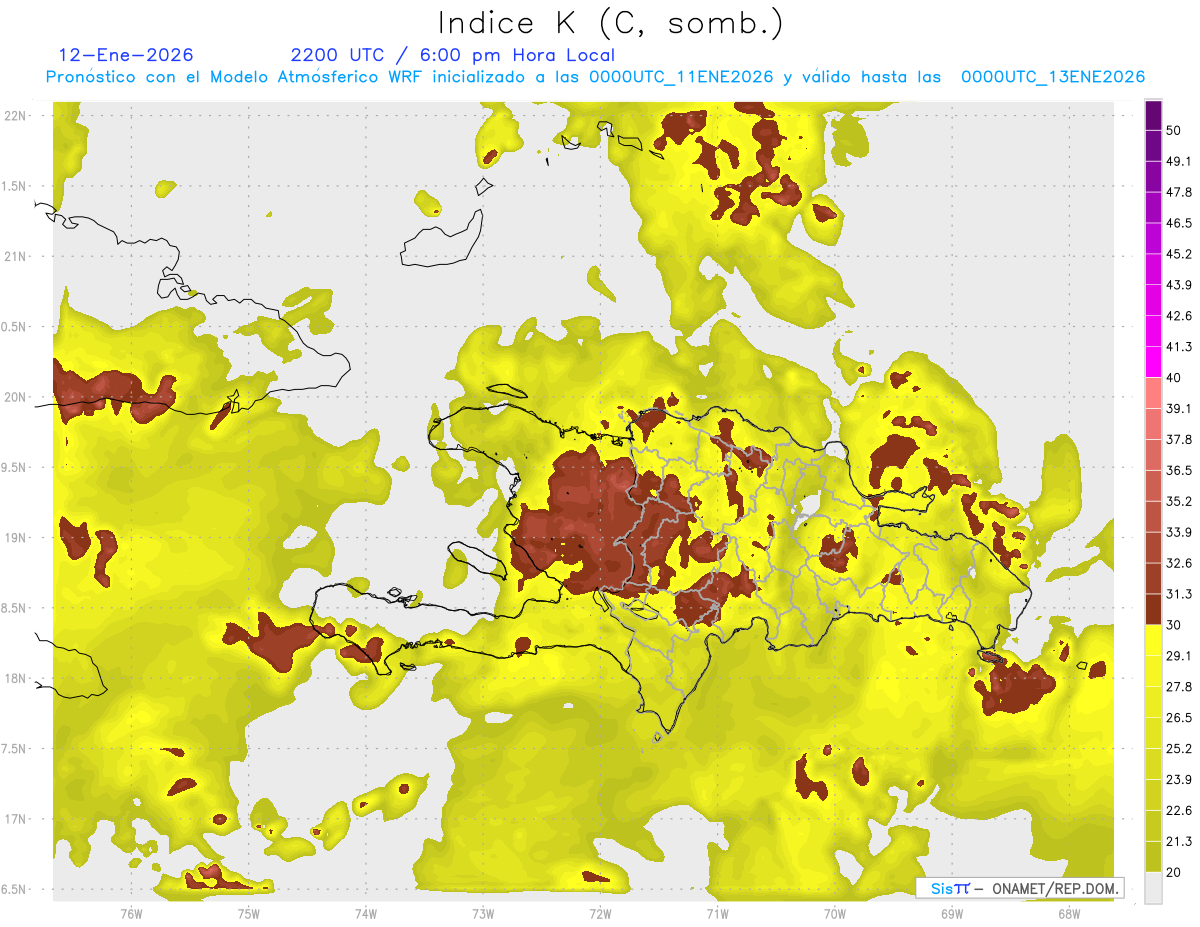Click the dark purple swatch topping the color scale

point(1153,116)
